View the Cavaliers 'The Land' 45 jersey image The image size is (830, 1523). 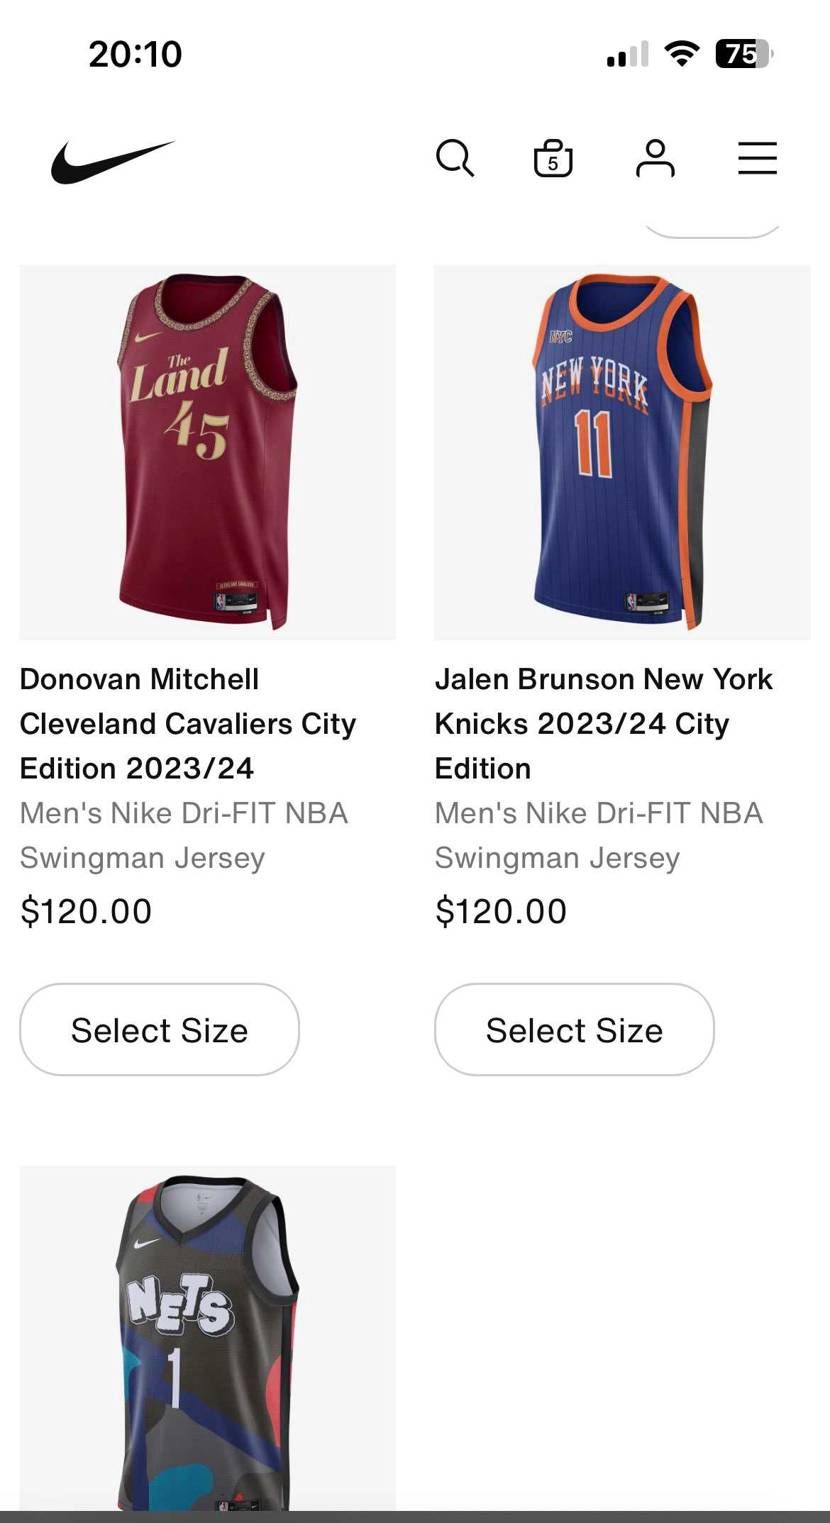click(207, 452)
